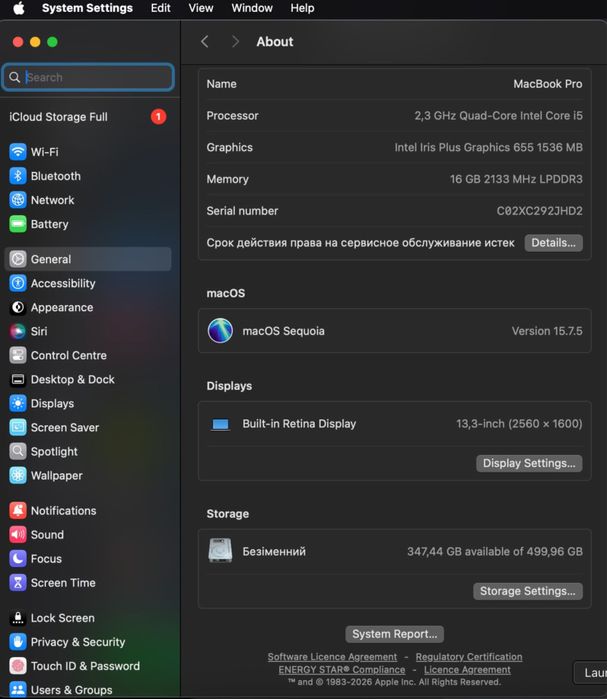Screen dimensions: 607x699
Task: Click the red notification badge
Action: click(x=158, y=117)
